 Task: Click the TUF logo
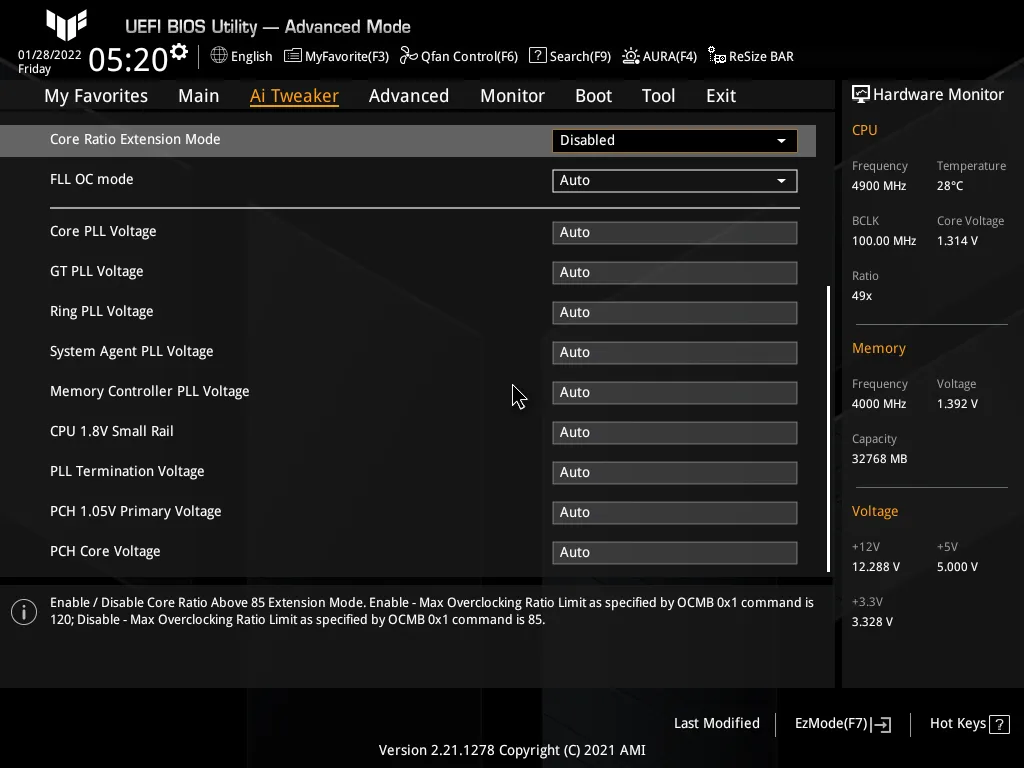66,25
